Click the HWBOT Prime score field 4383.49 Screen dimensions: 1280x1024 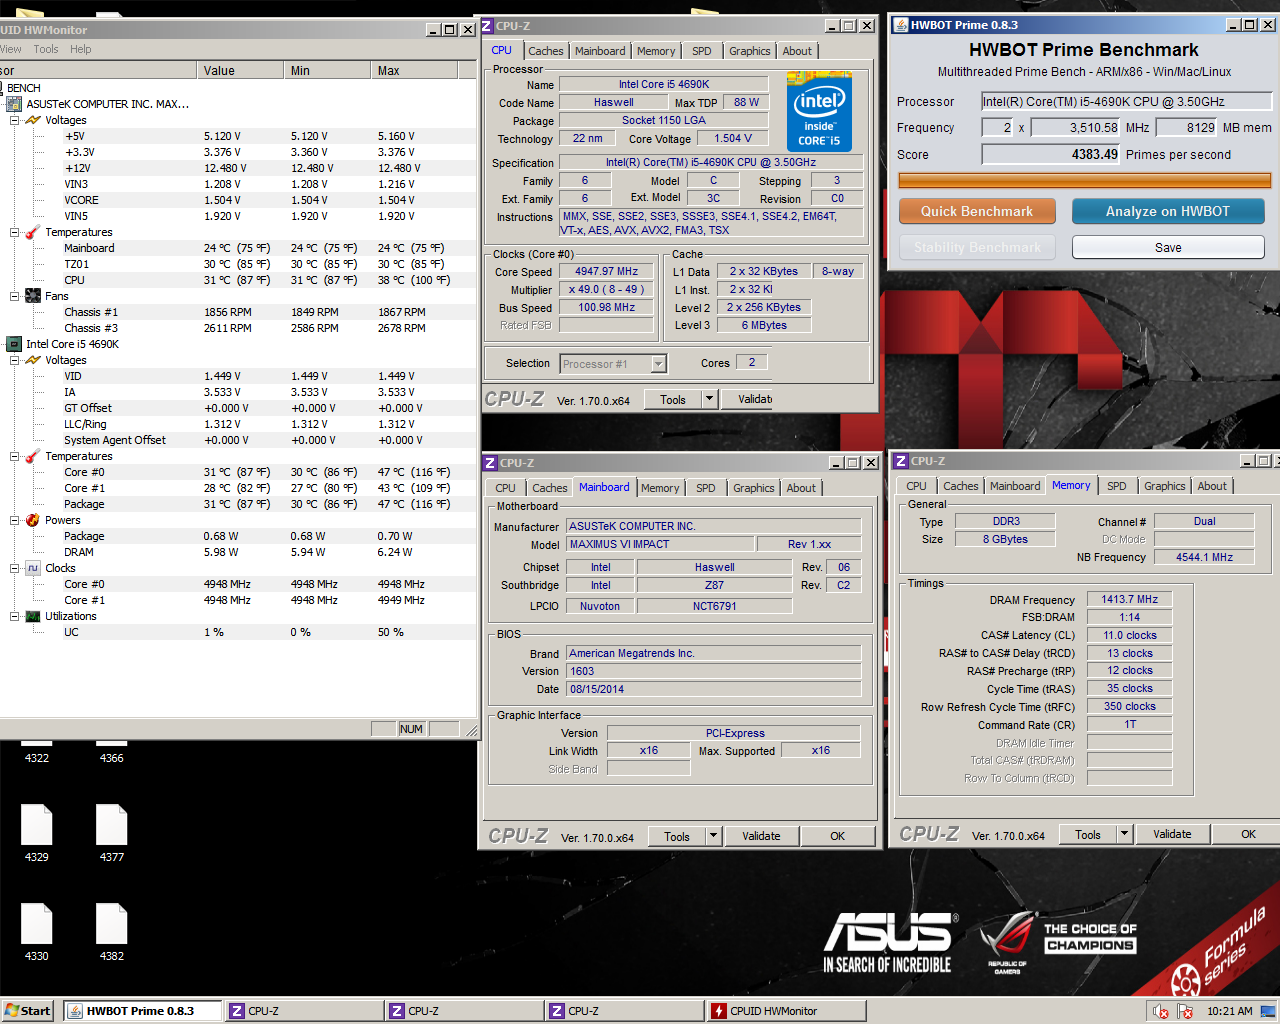pos(1051,154)
